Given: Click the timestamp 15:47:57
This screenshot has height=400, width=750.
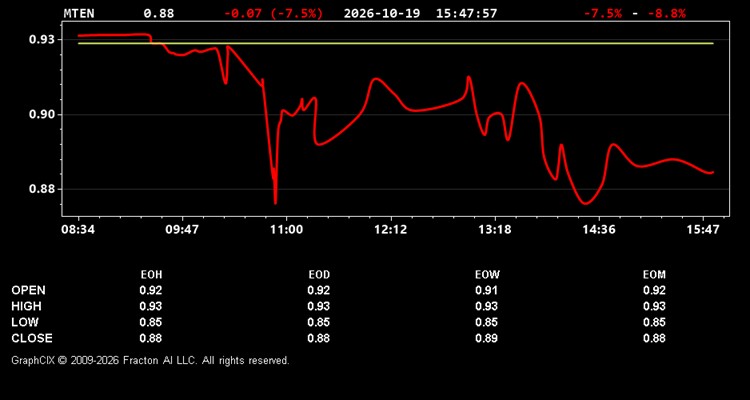Looking at the screenshot, I should tap(466, 13).
